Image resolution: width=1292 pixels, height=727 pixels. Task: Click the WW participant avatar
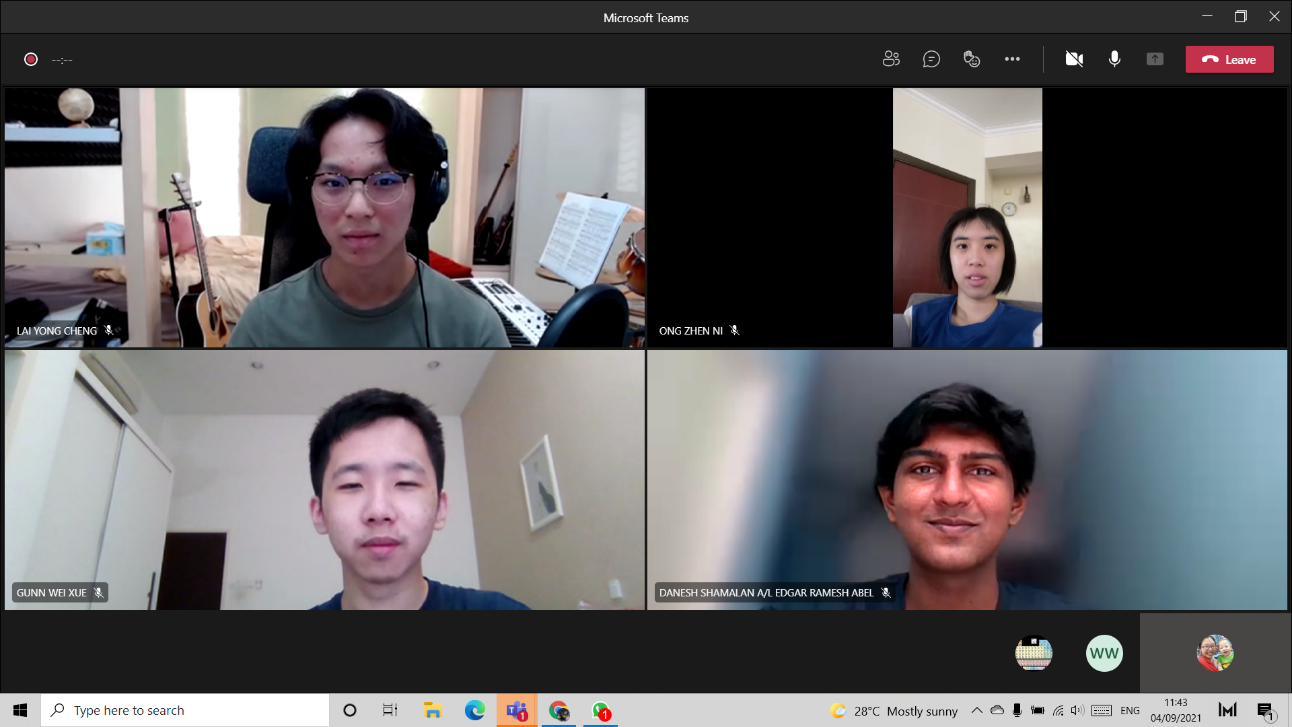click(1104, 654)
